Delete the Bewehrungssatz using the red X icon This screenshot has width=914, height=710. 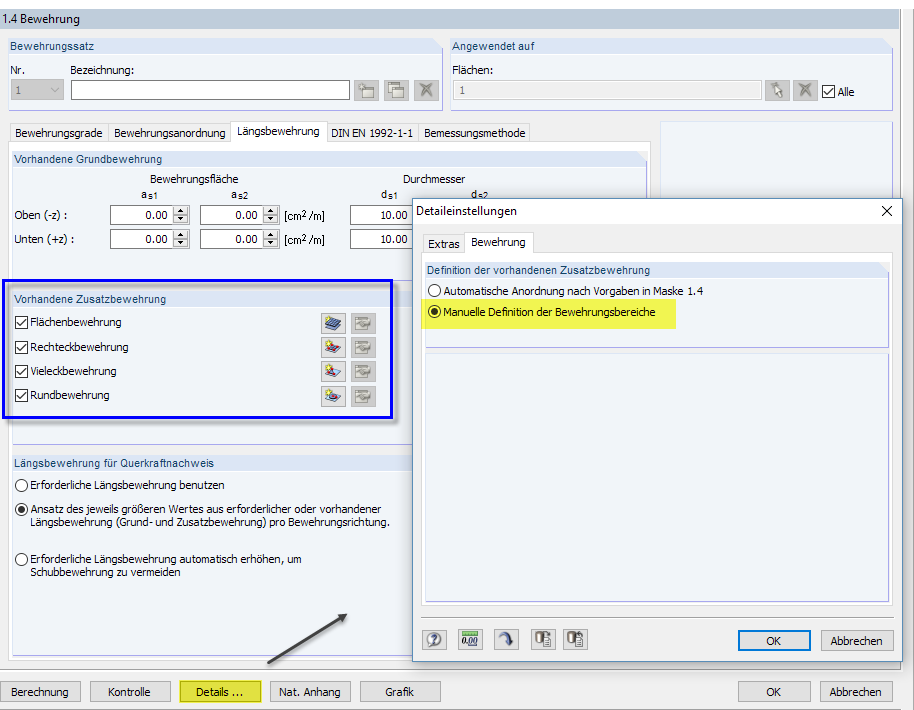[424, 89]
